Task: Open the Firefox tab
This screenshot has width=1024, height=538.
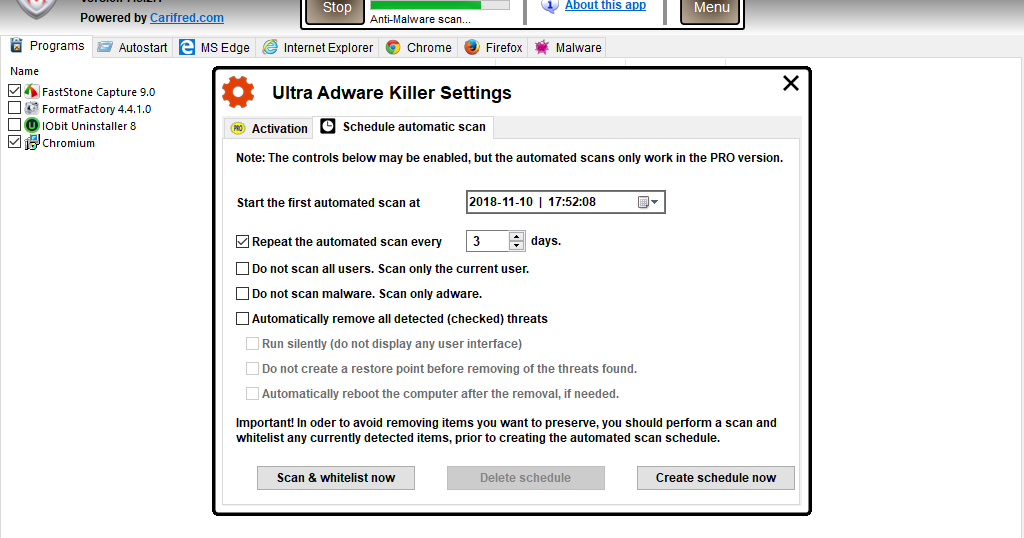Action: click(x=494, y=48)
